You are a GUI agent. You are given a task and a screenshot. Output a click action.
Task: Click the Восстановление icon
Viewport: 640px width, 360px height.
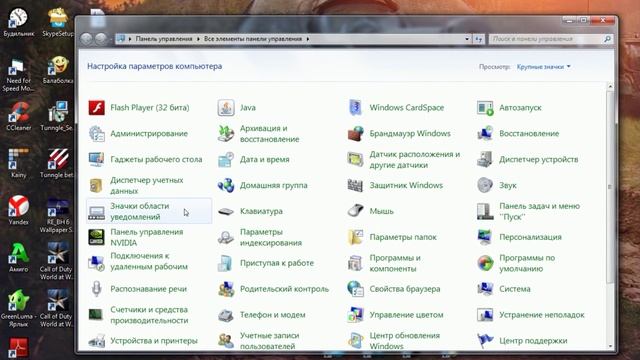[485, 133]
